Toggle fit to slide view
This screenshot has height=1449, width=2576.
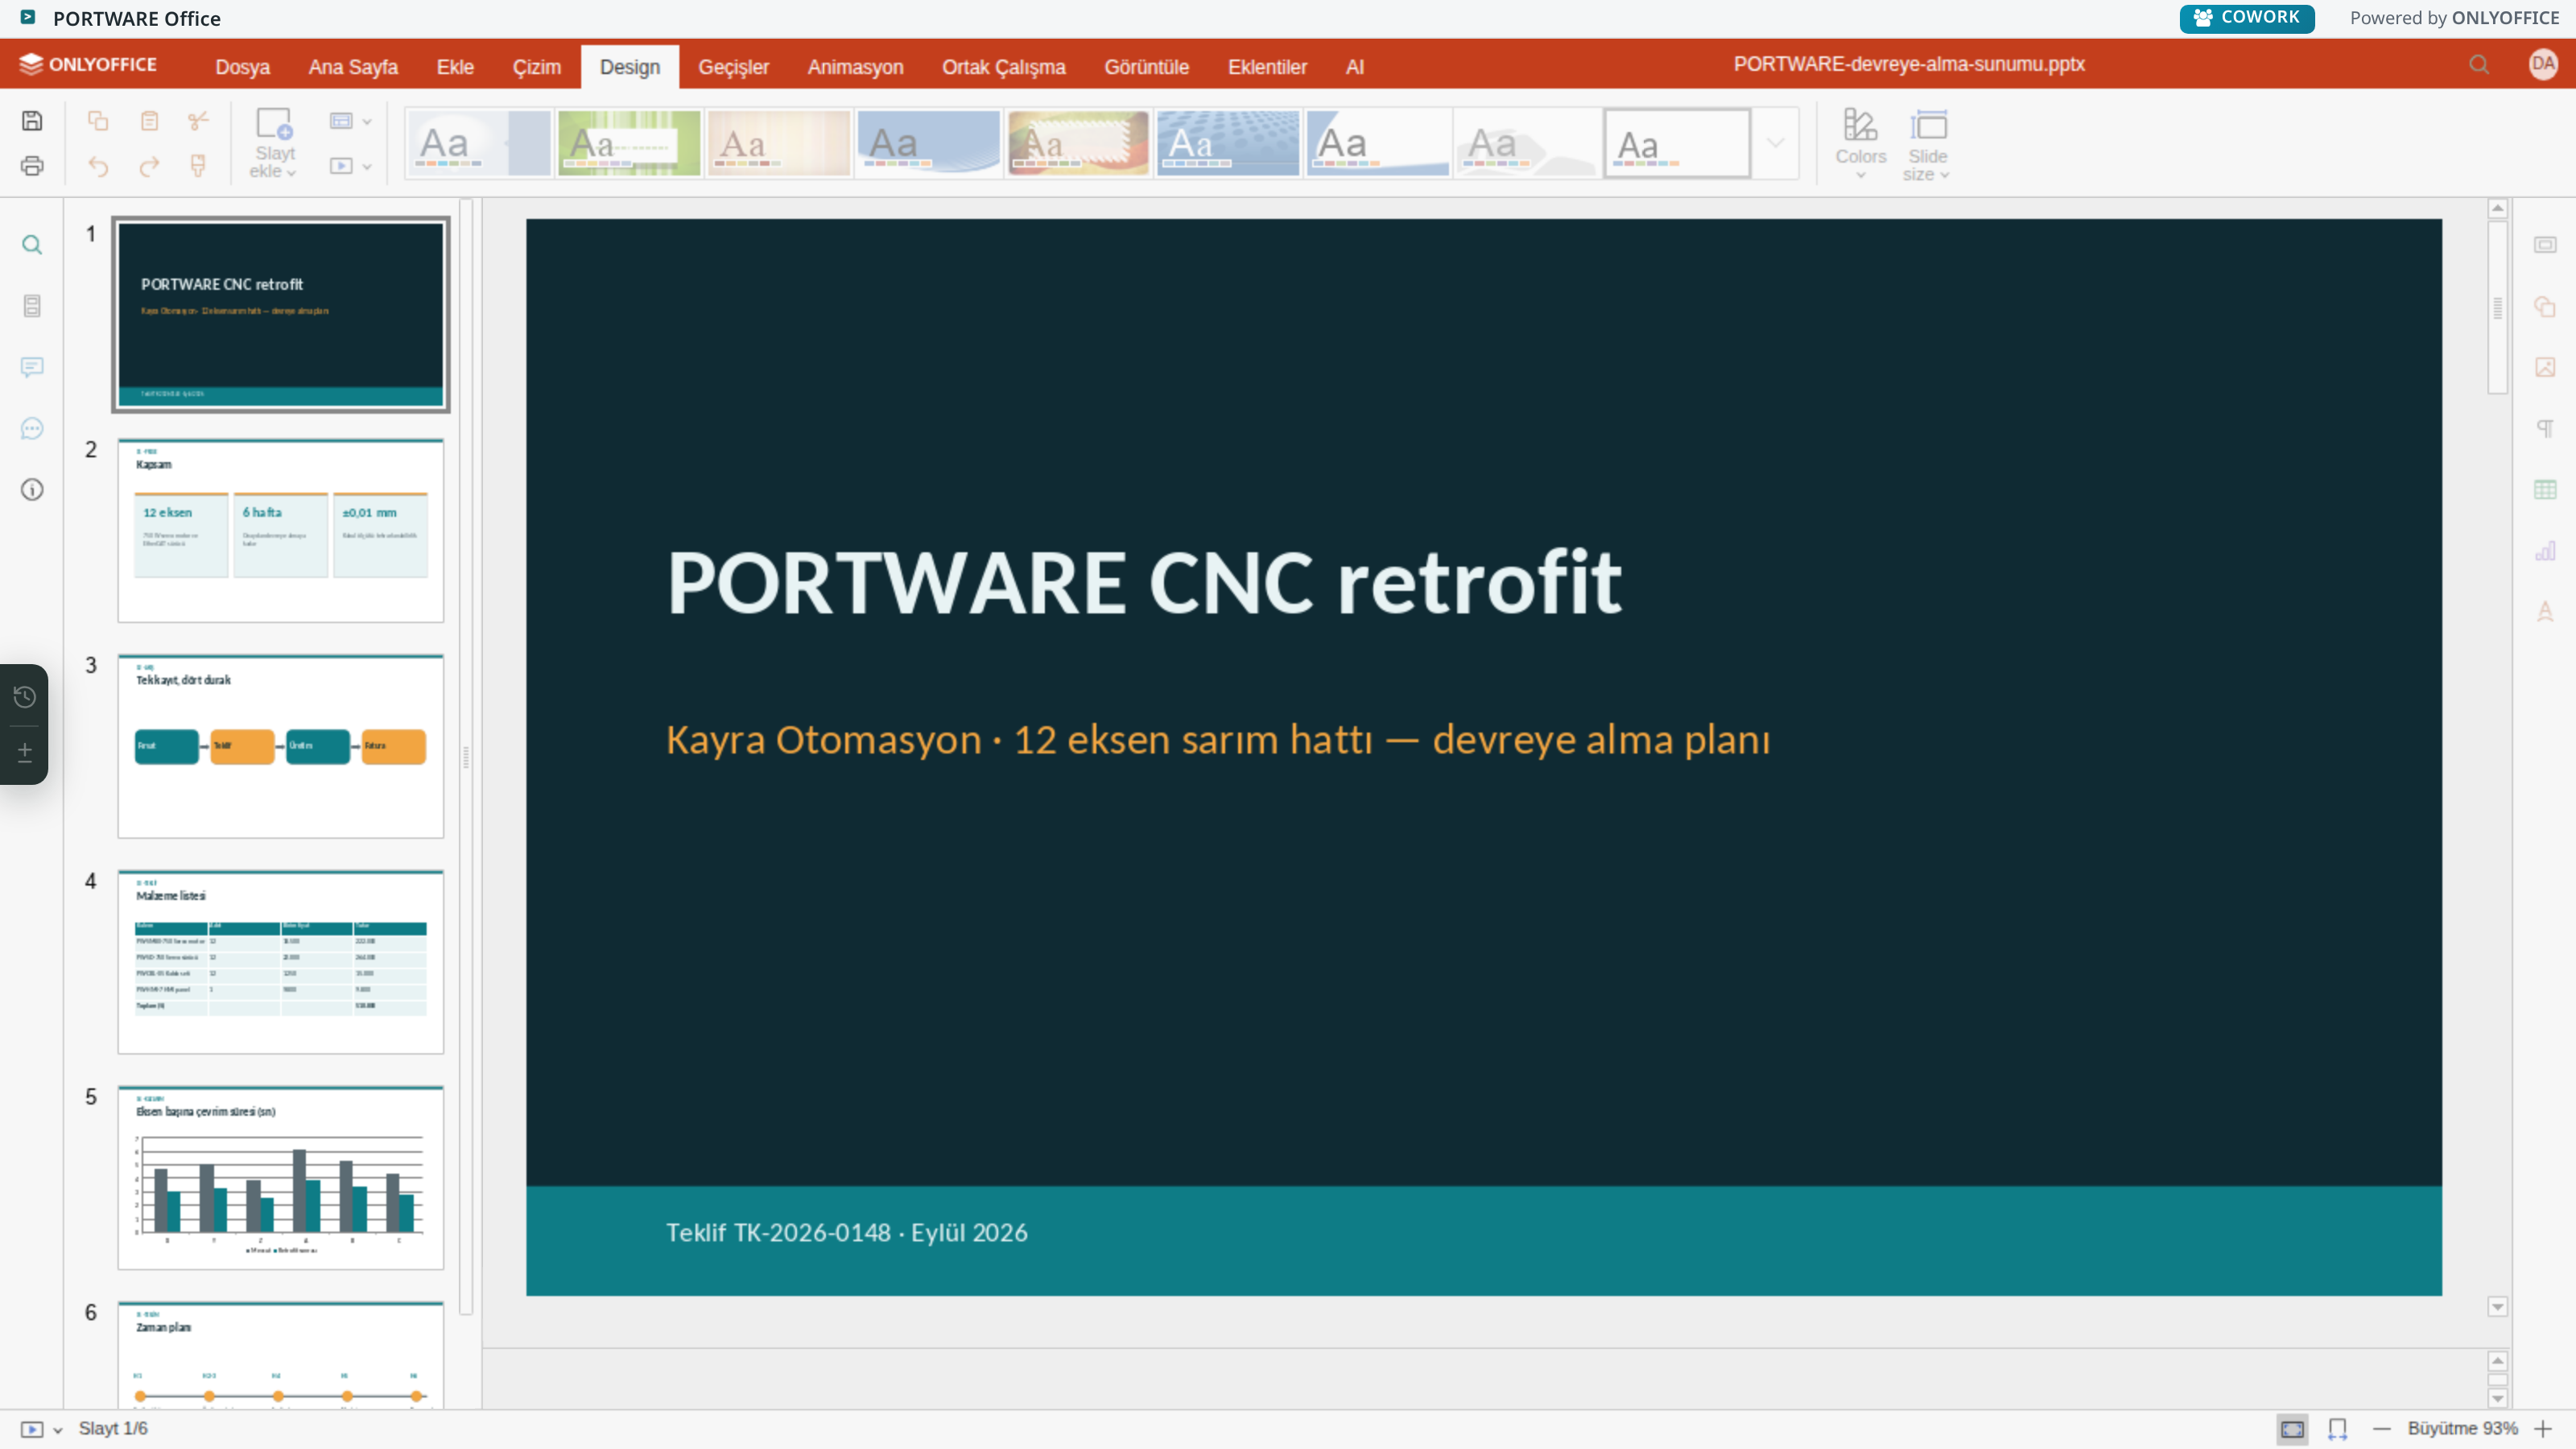2292,1429
